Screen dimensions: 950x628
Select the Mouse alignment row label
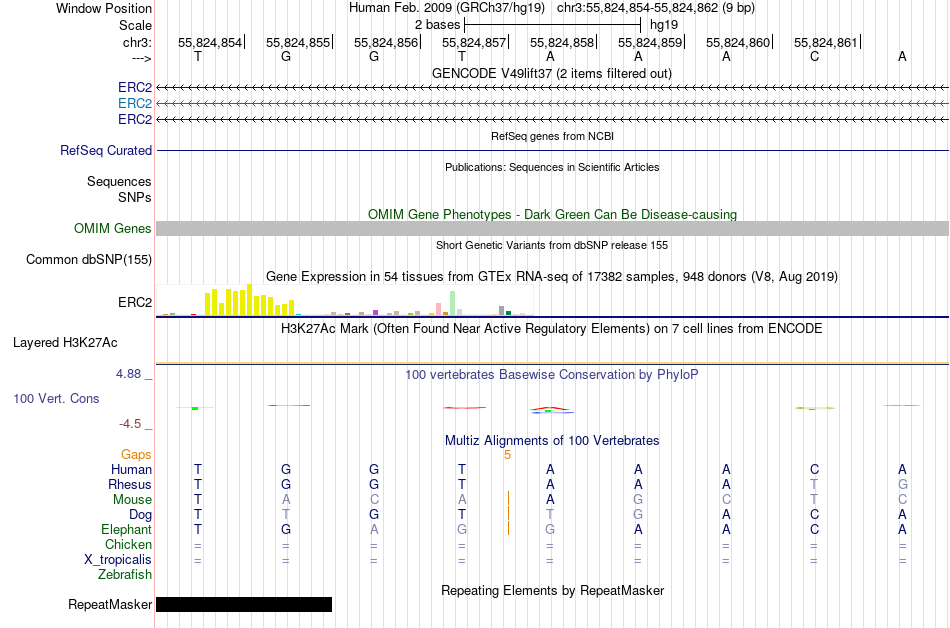coord(132,500)
